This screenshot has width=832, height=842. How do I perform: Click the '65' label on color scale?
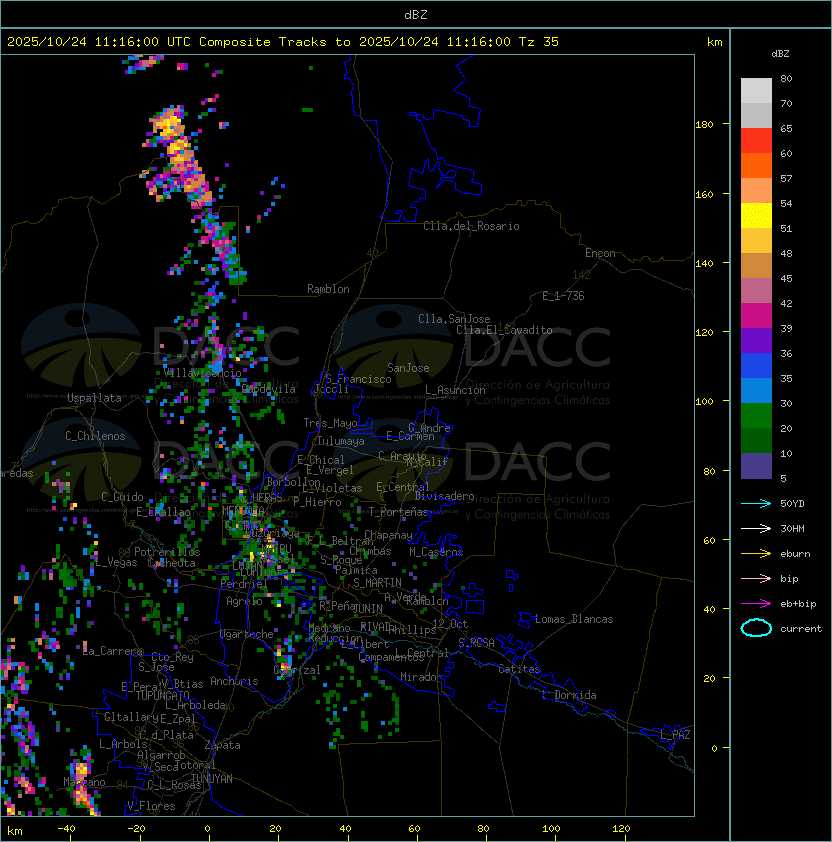[x=786, y=128]
